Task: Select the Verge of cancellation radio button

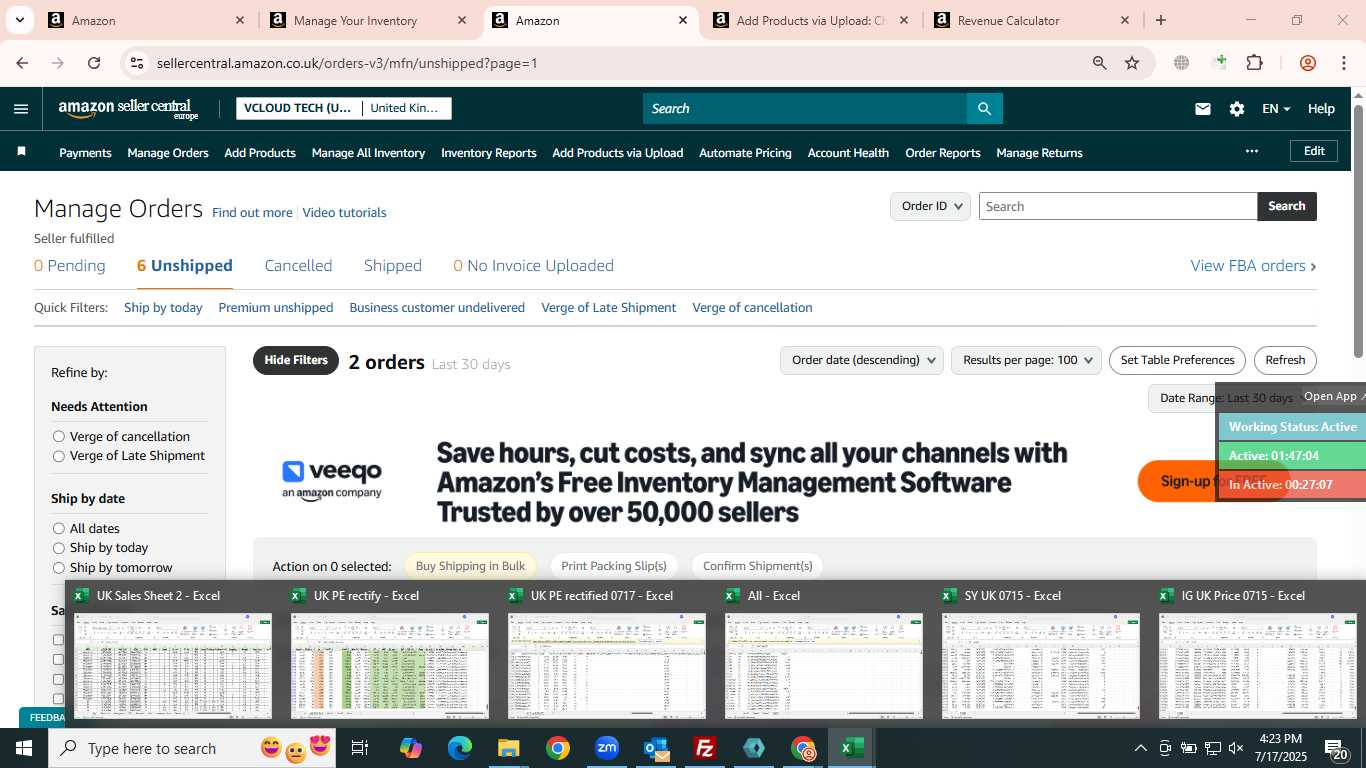Action: pyautogui.click(x=59, y=436)
